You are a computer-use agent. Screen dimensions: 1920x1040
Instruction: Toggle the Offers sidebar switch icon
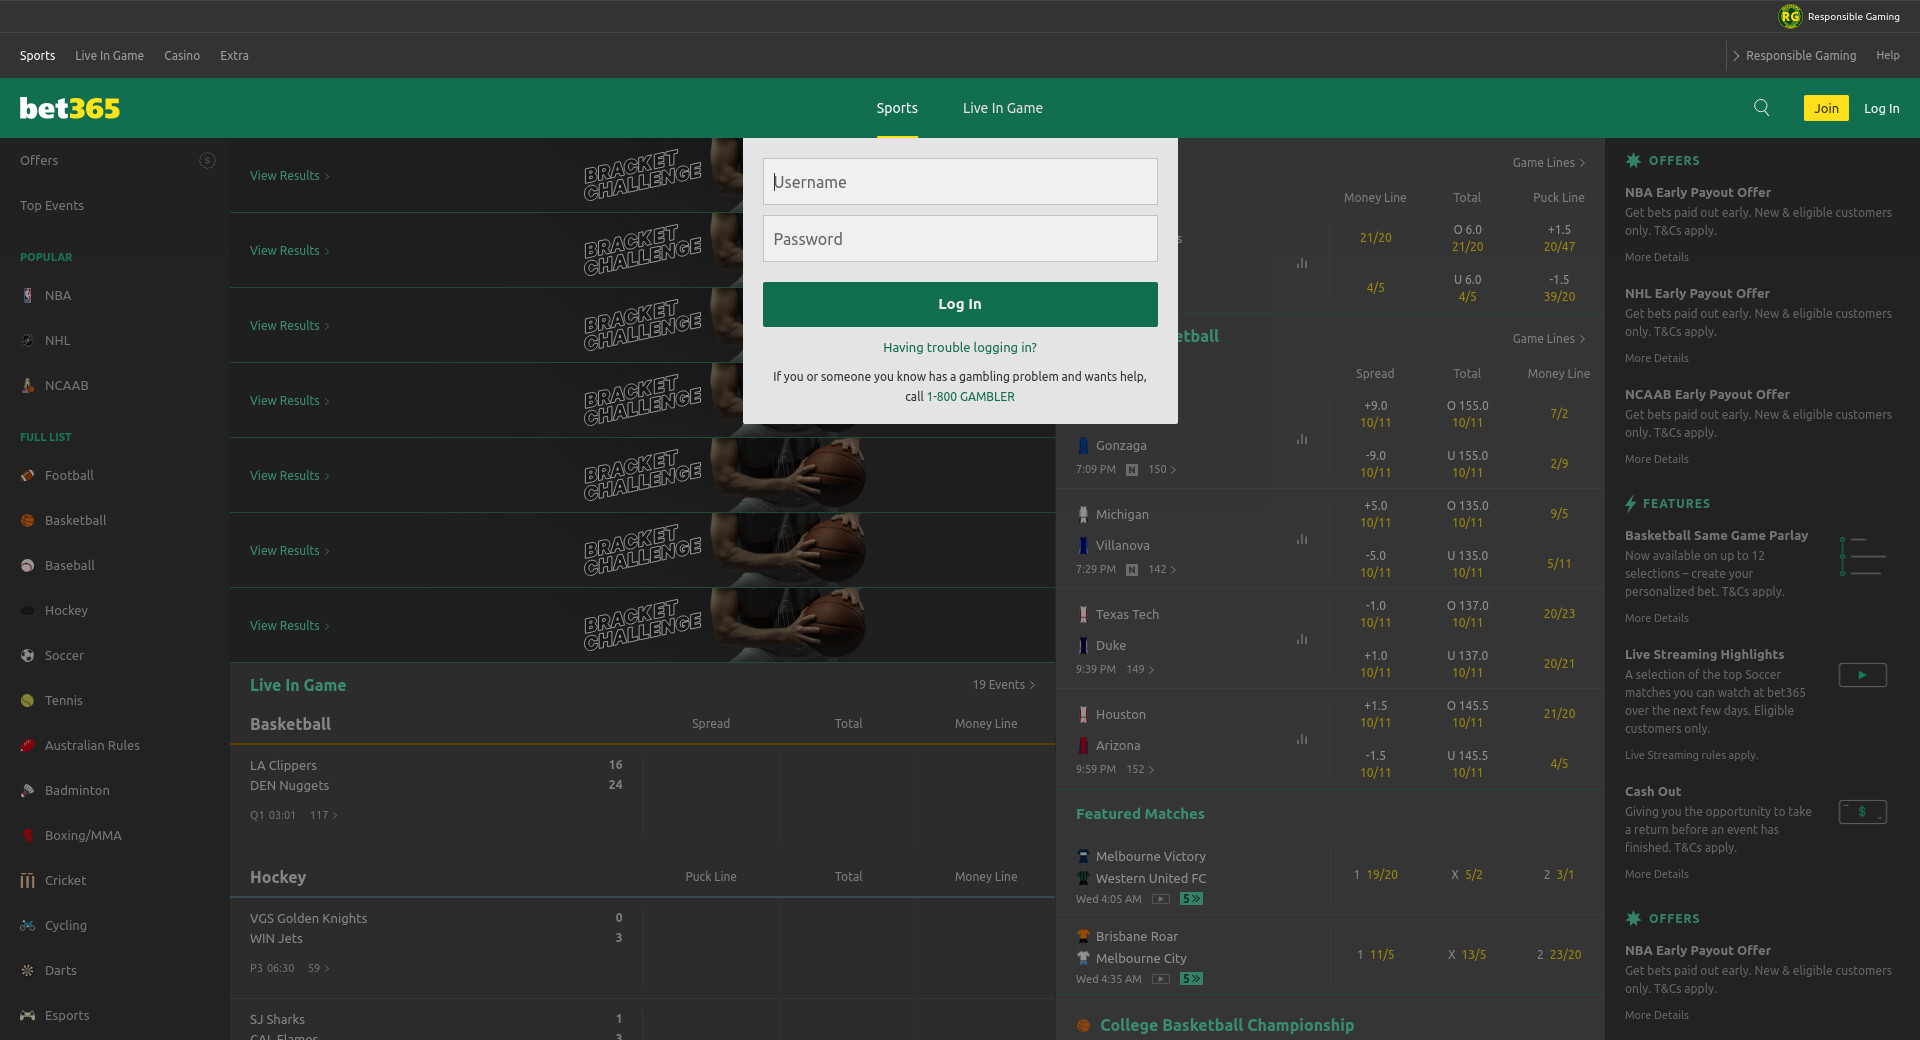pyautogui.click(x=207, y=160)
